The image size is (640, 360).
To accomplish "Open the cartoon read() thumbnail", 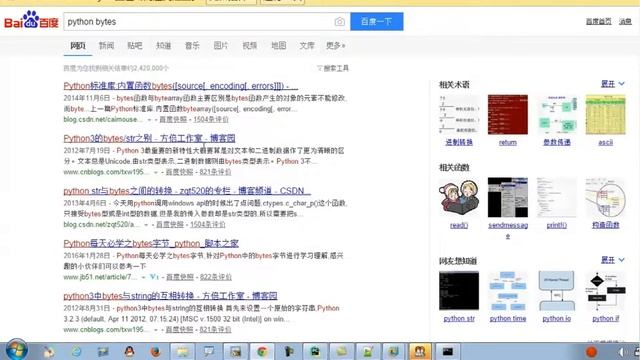I will 459,197.
